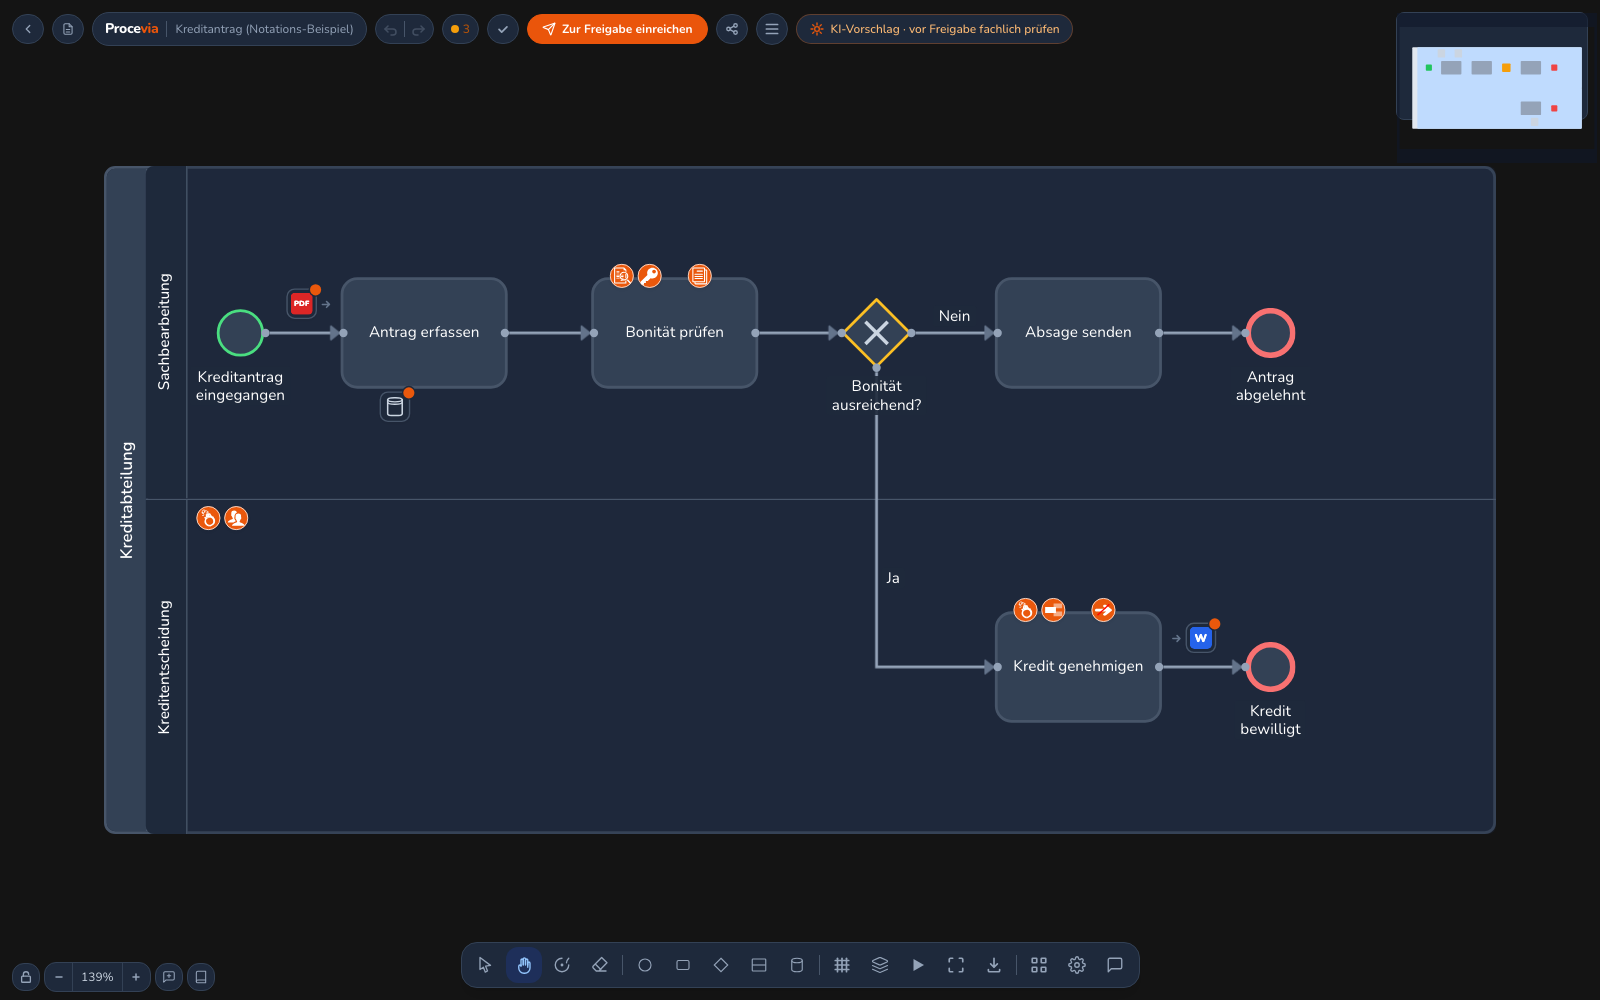The width and height of the screenshot is (1600, 1000).
Task: Open the documentation book icon
Action: (x=201, y=977)
